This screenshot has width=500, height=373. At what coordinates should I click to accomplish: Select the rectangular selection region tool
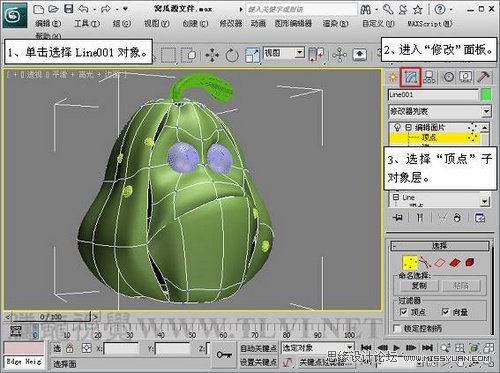168,55
